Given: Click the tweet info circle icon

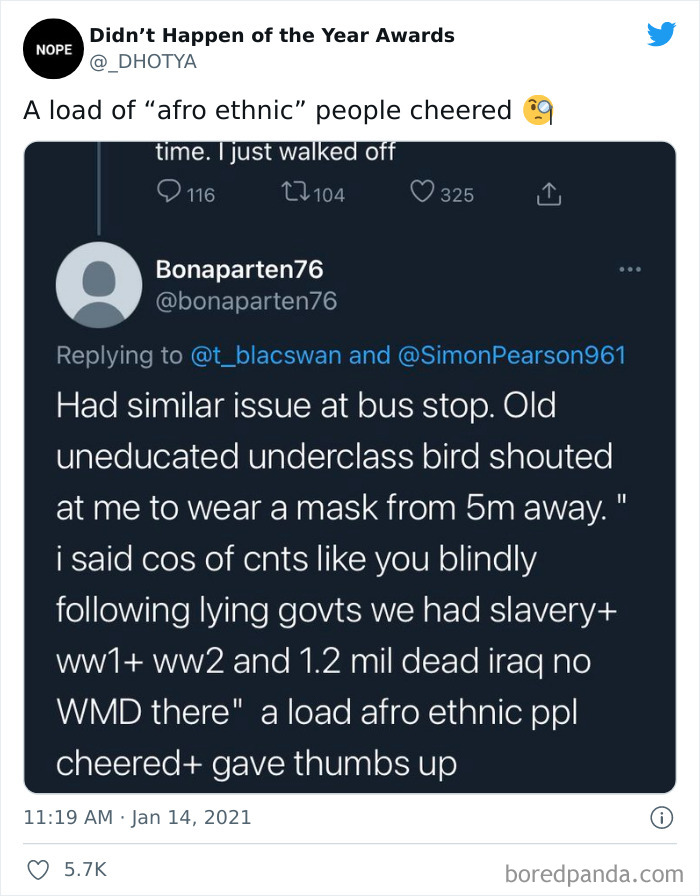Looking at the screenshot, I should tap(660, 818).
